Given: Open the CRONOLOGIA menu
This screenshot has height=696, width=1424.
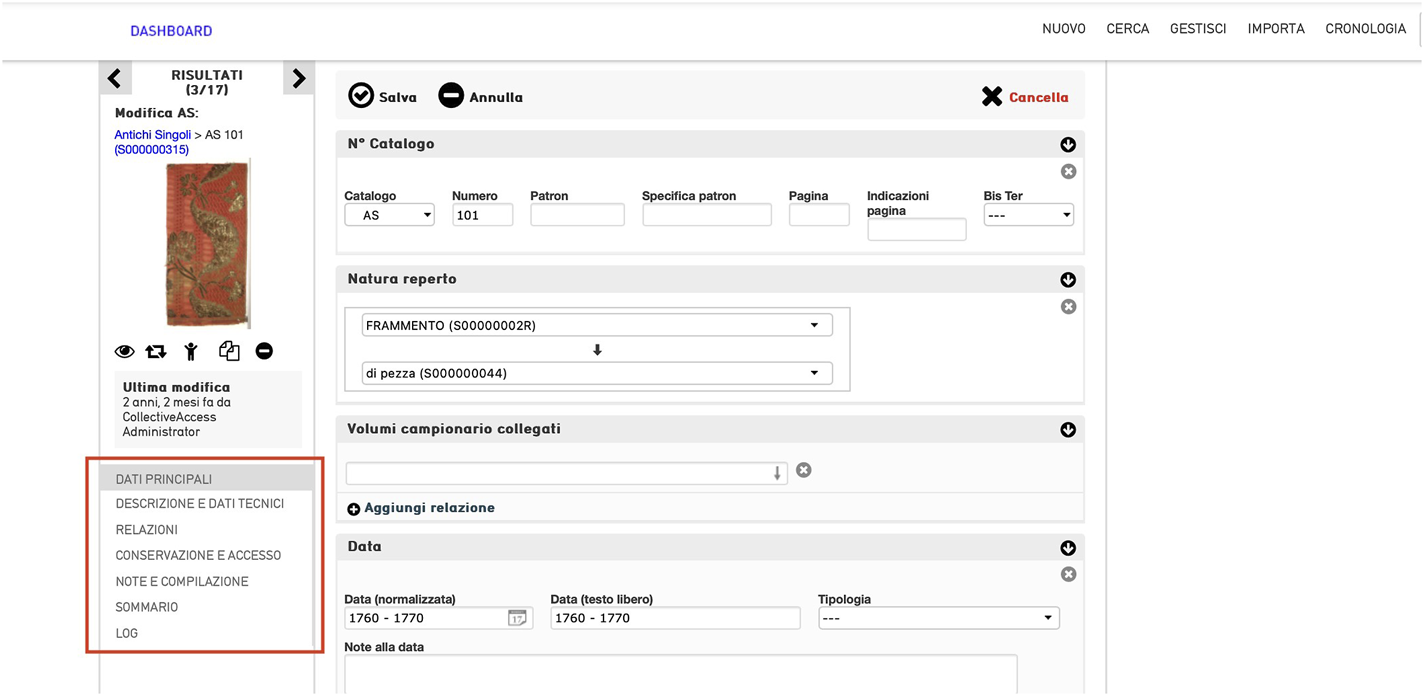Looking at the screenshot, I should click(x=1366, y=29).
